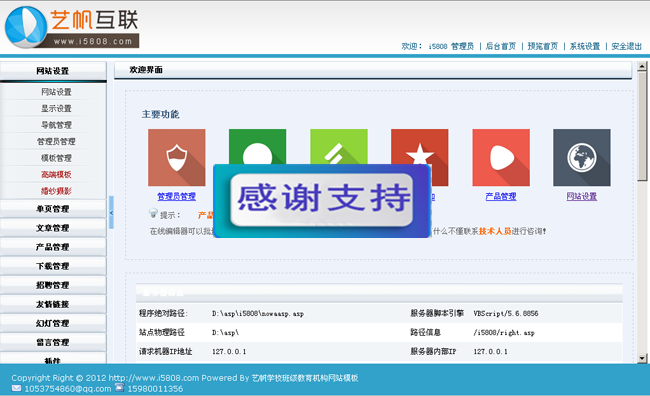The image size is (650, 396).
Task: Open the dark green circle icon tile
Action: (257, 146)
